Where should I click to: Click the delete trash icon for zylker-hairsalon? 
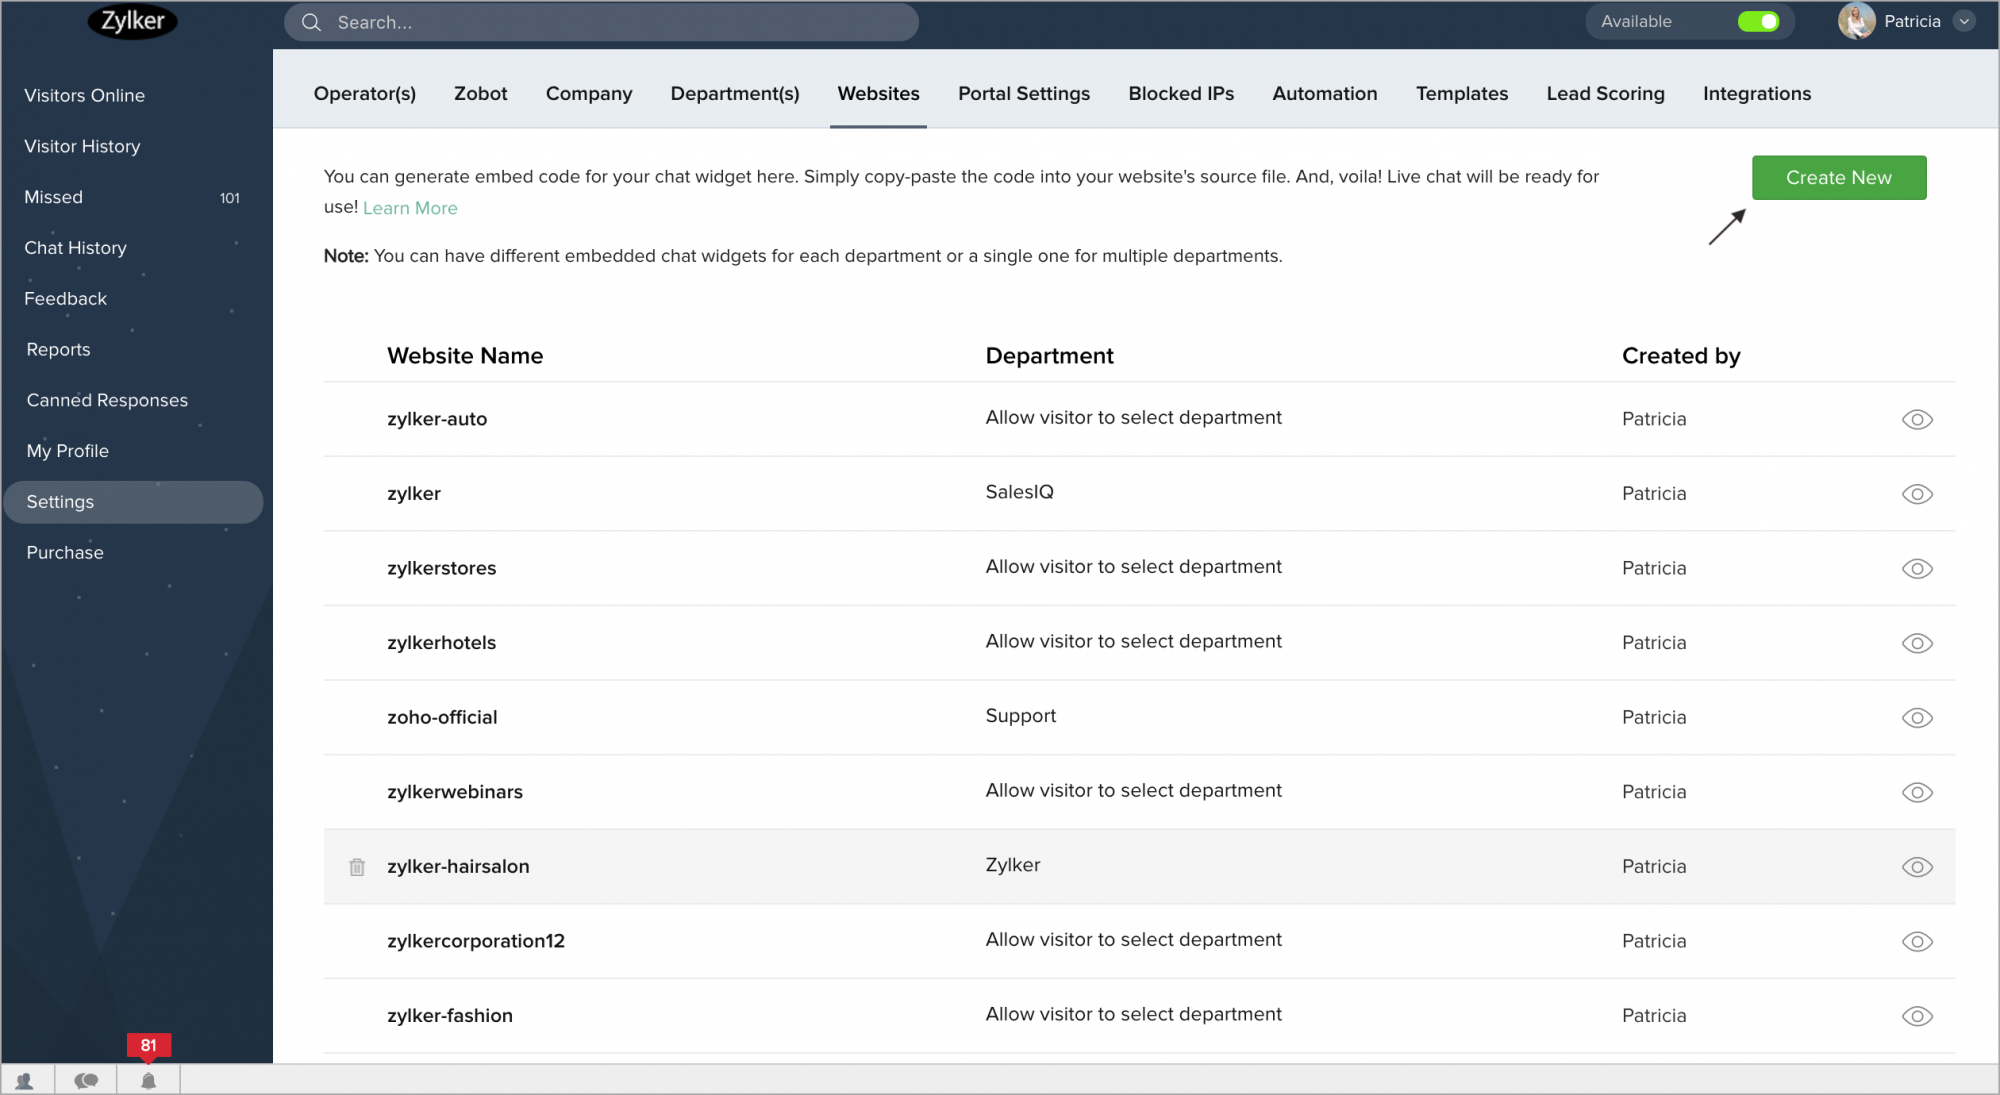click(357, 866)
